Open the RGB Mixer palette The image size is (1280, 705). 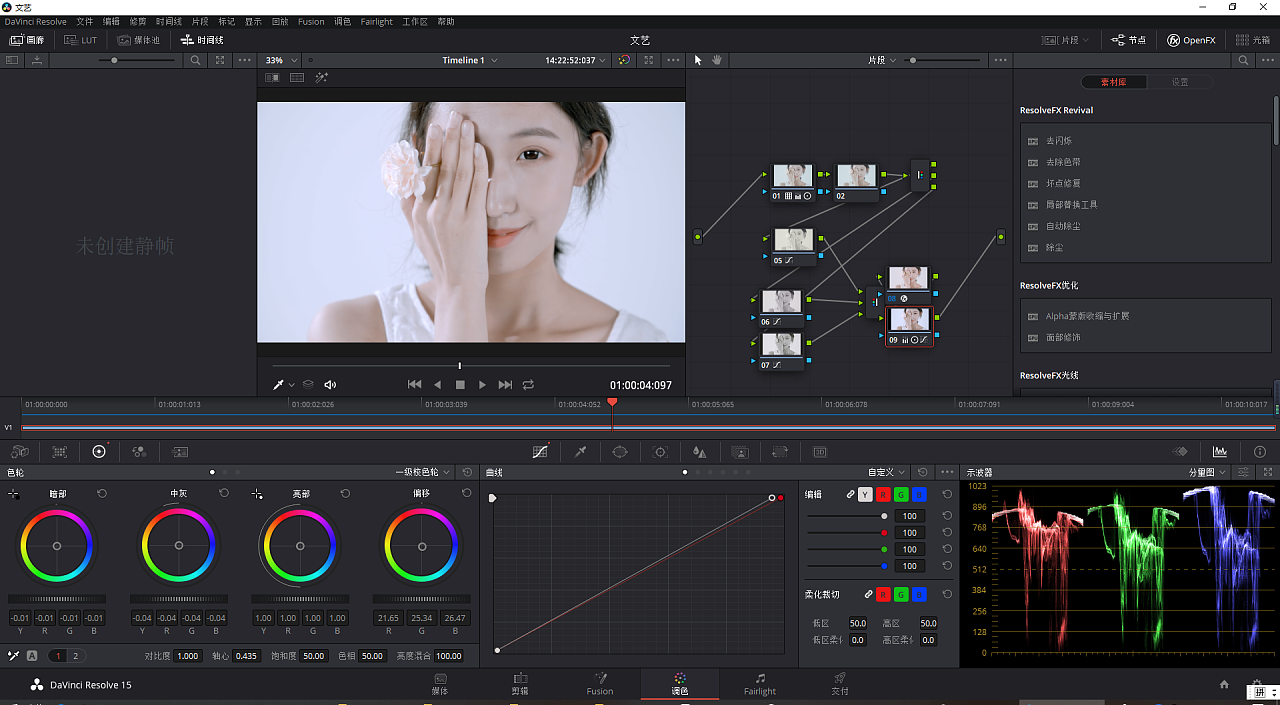[x=139, y=452]
